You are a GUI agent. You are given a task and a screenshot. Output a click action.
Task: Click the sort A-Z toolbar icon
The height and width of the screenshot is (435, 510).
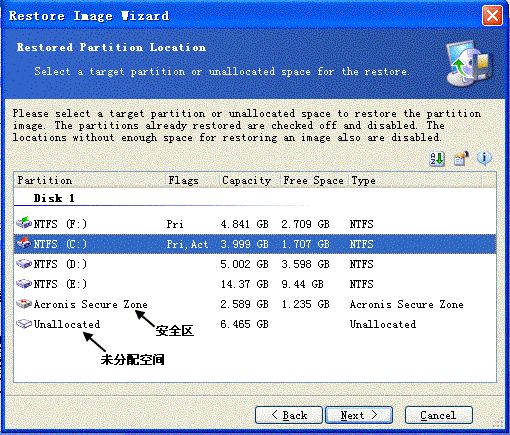click(437, 159)
